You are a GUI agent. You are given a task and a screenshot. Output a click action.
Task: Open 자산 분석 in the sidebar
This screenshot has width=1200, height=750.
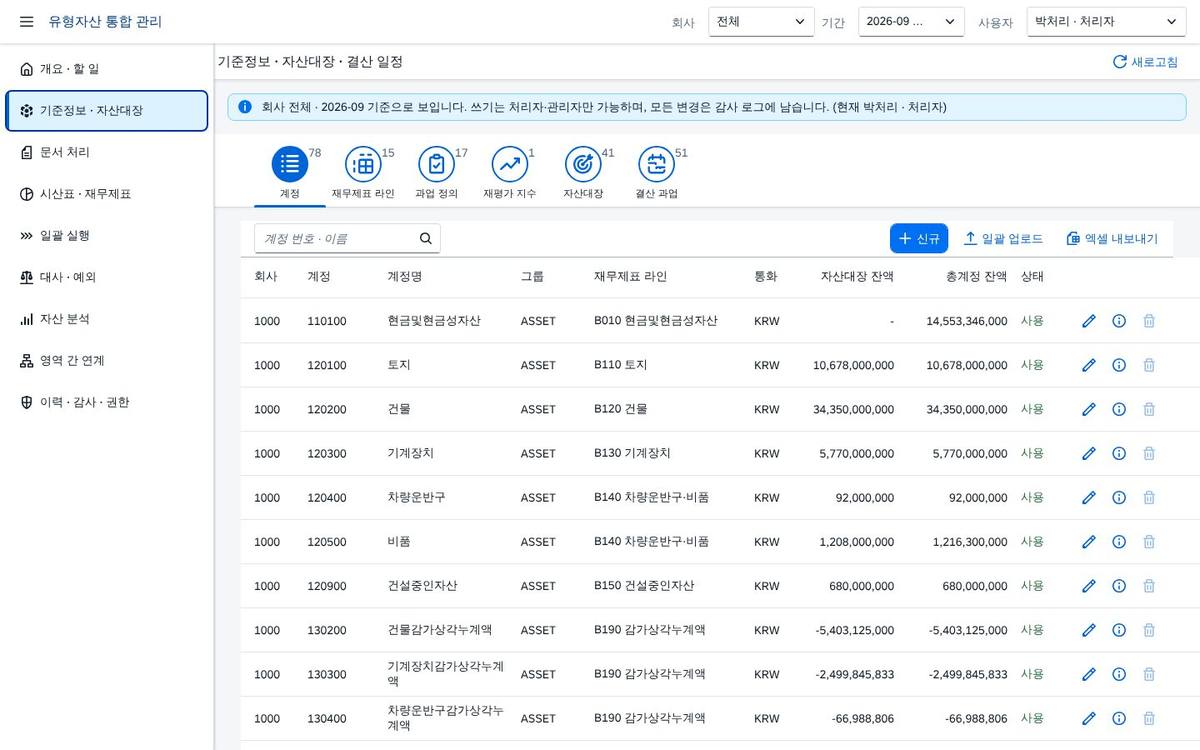click(107, 319)
